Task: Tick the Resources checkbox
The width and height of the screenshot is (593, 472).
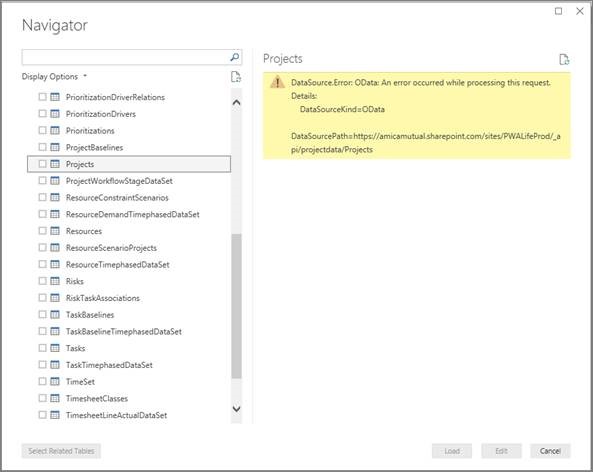Action: [42, 231]
